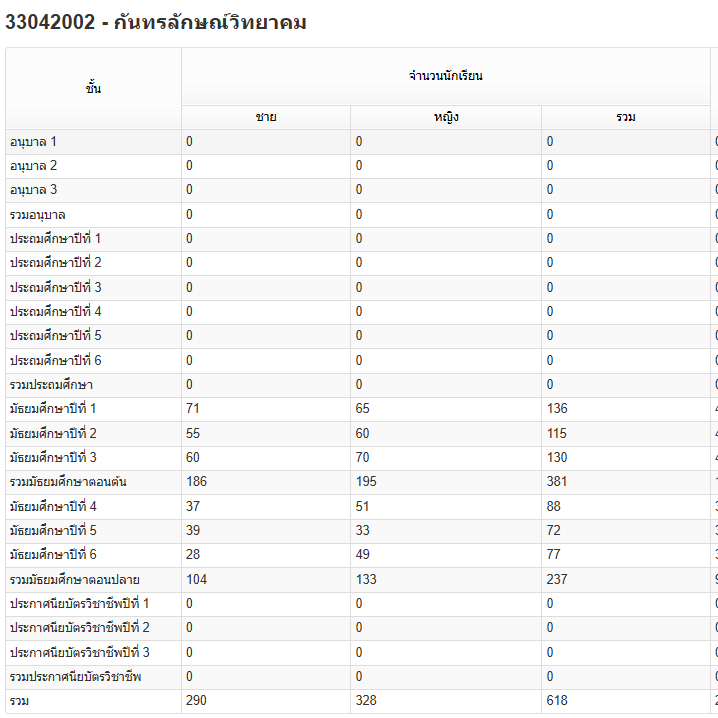This screenshot has height=718, width=718.
Task: Click the ประถมศึกษาปีที่ 4 row label
Action: pos(55,311)
